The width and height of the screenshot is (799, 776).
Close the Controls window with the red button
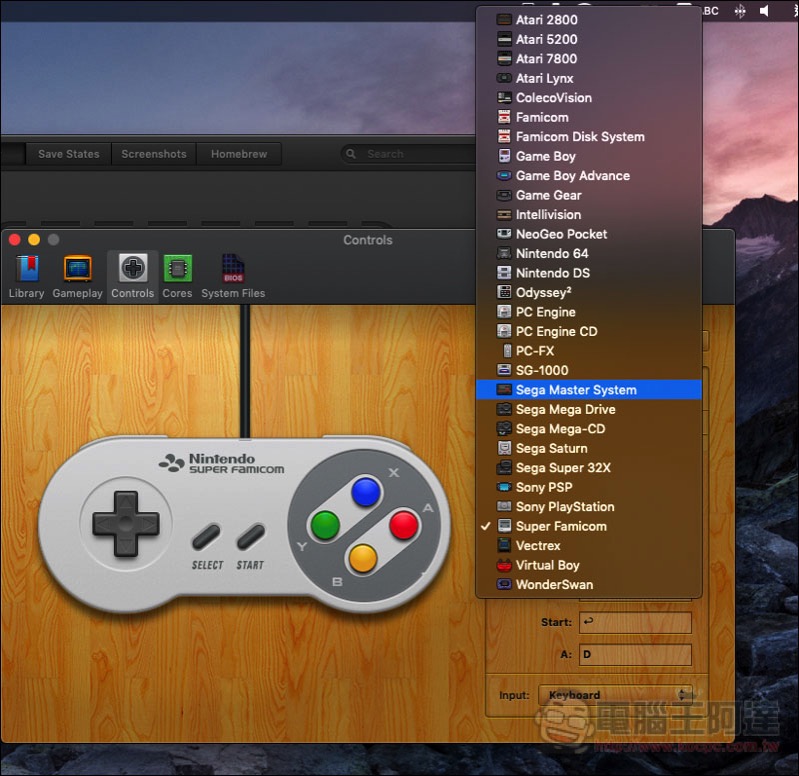tap(15, 239)
